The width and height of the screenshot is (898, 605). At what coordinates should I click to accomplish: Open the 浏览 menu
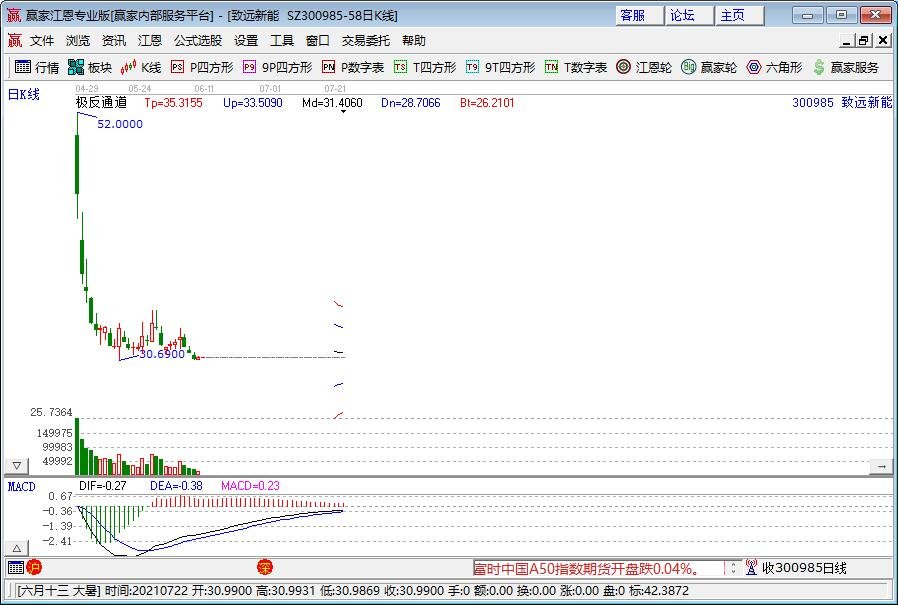[x=78, y=41]
